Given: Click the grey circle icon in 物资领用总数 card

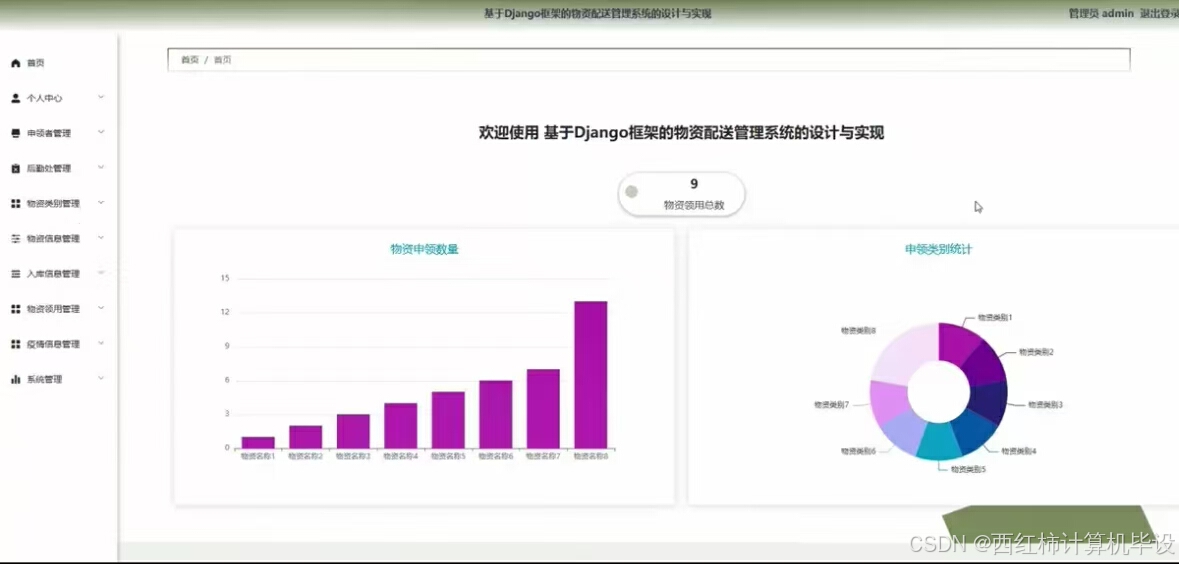Looking at the screenshot, I should pyautogui.click(x=632, y=192).
